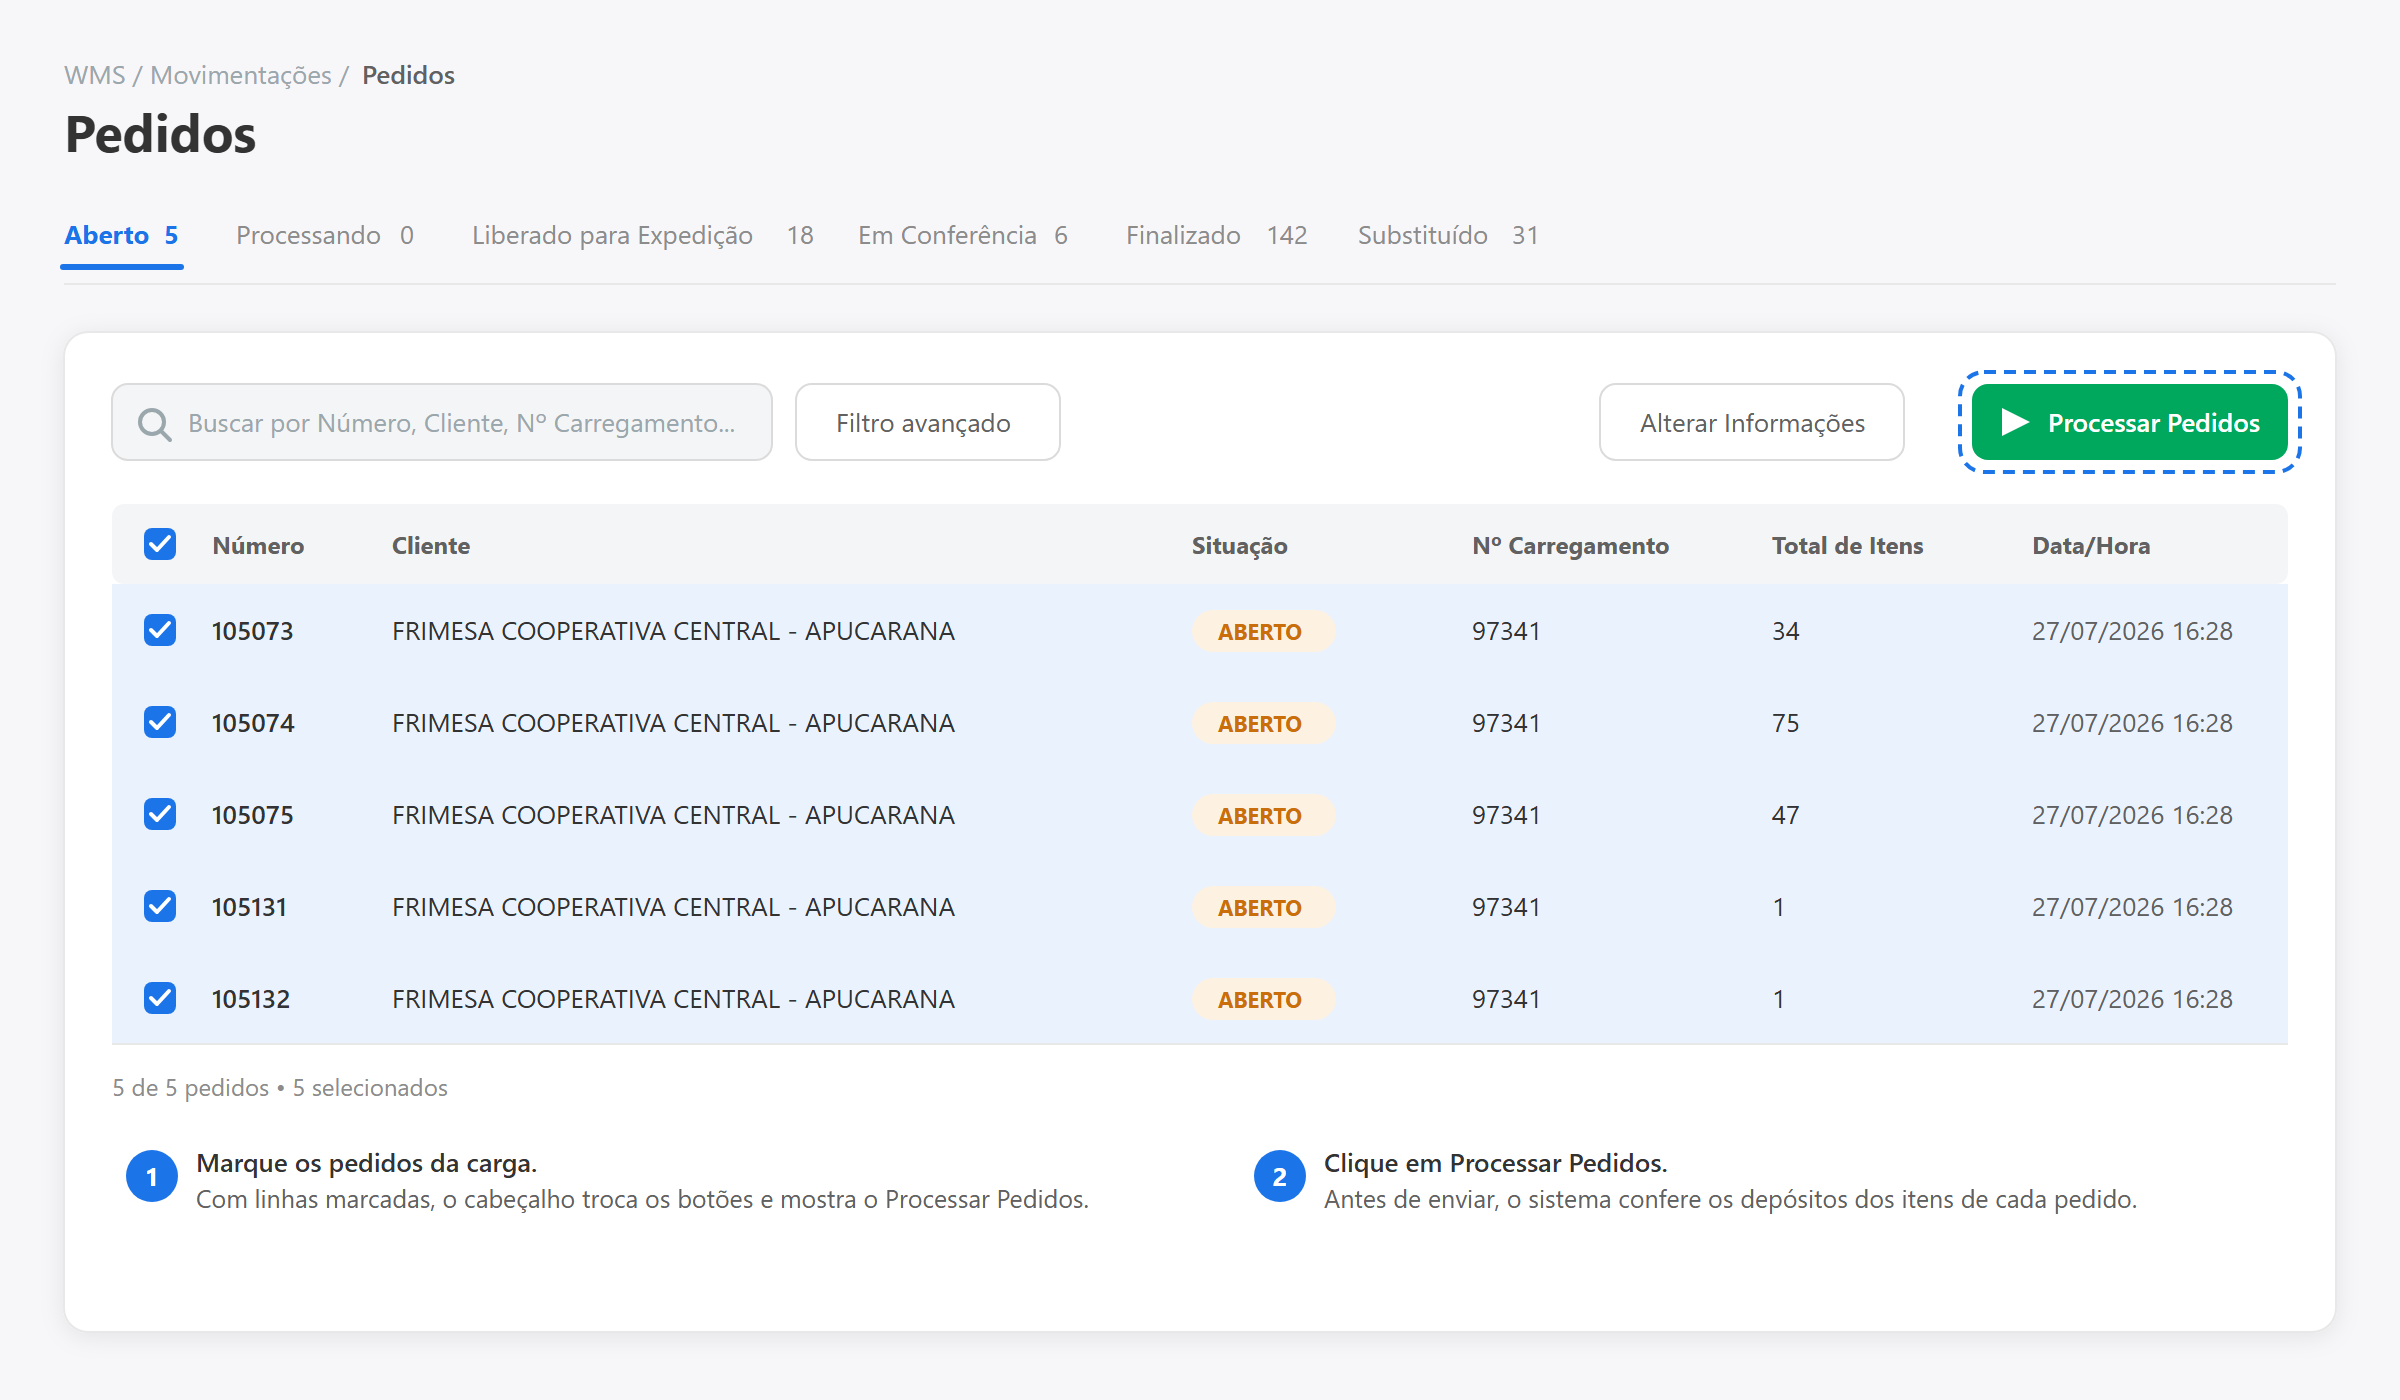Switch to Em Conferência tab
The image size is (2400, 1400).
(x=963, y=236)
